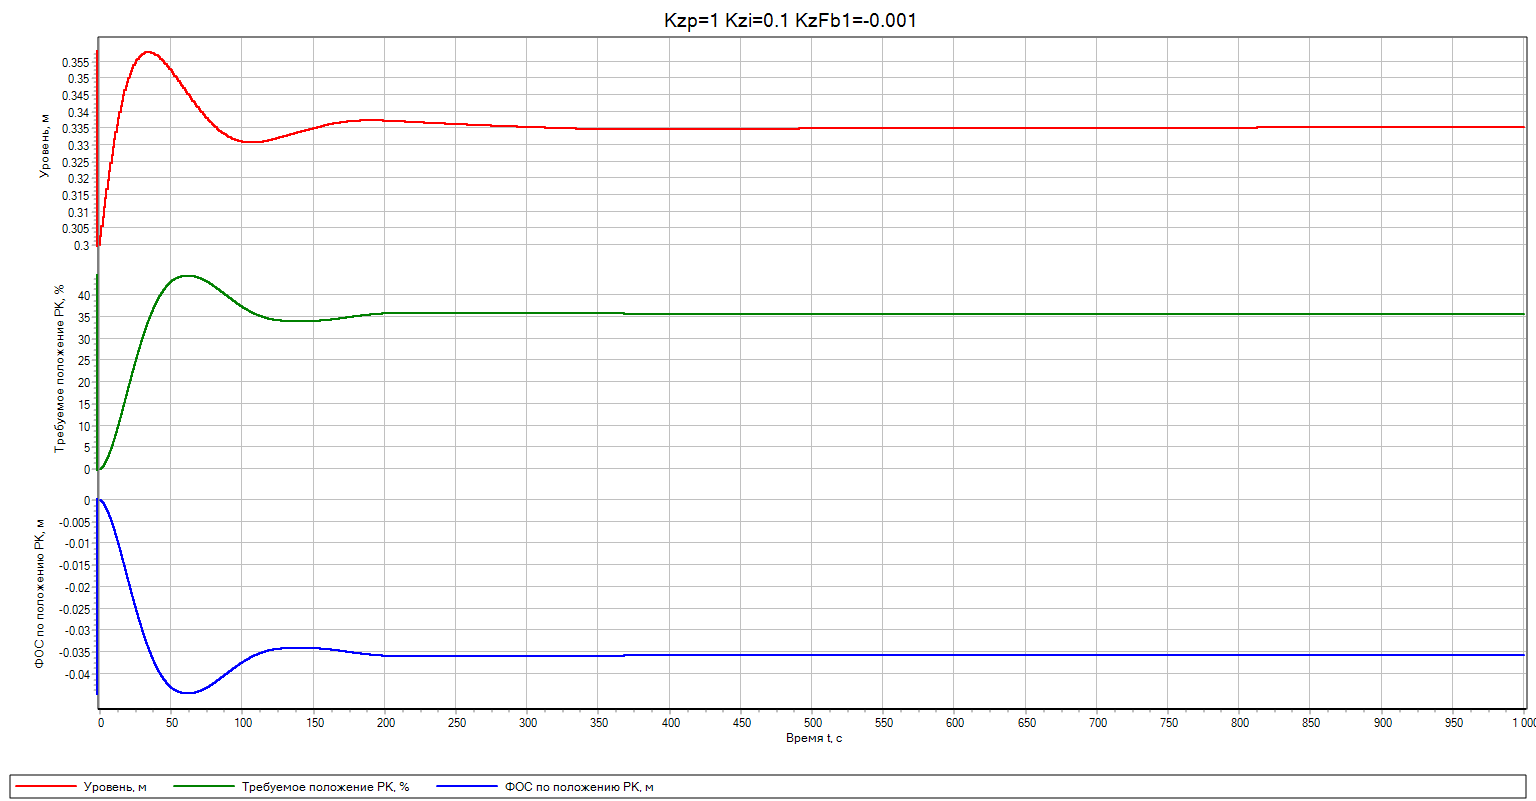Screen dimensions: 1536x801
Task: Click the red legend line swatch
Action: tap(45, 787)
